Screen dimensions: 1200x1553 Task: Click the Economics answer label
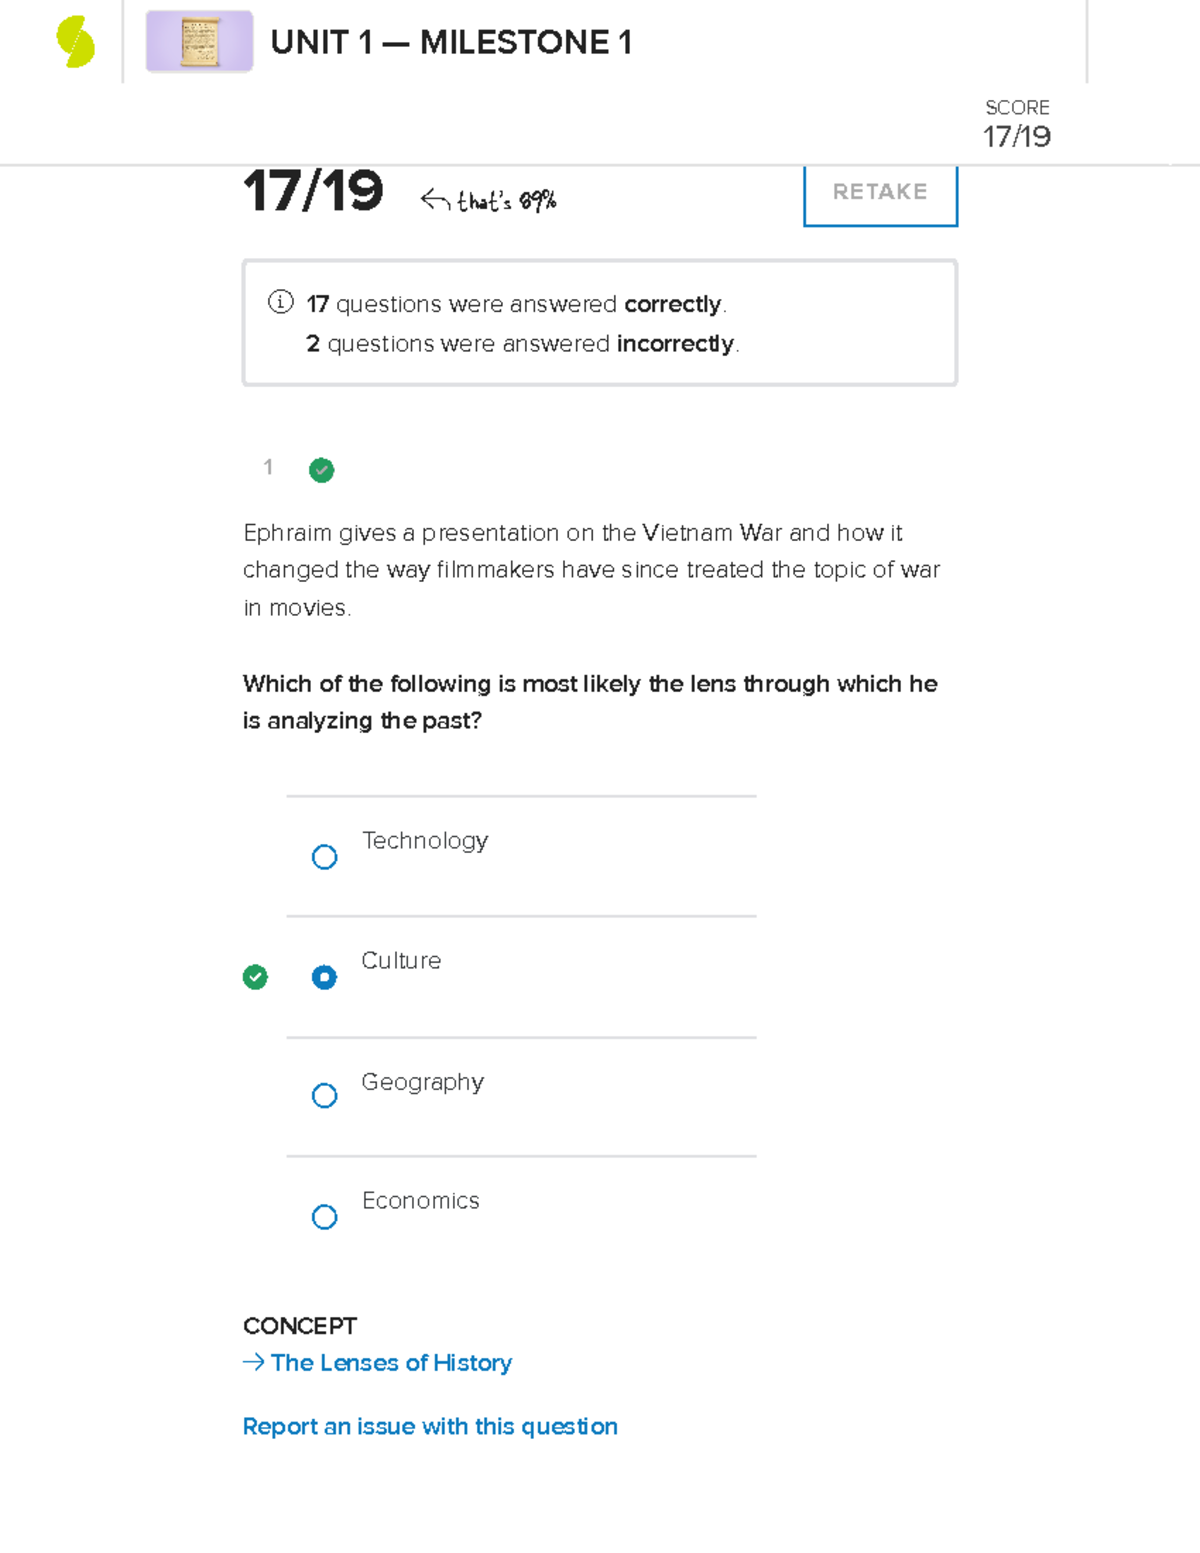(421, 1201)
